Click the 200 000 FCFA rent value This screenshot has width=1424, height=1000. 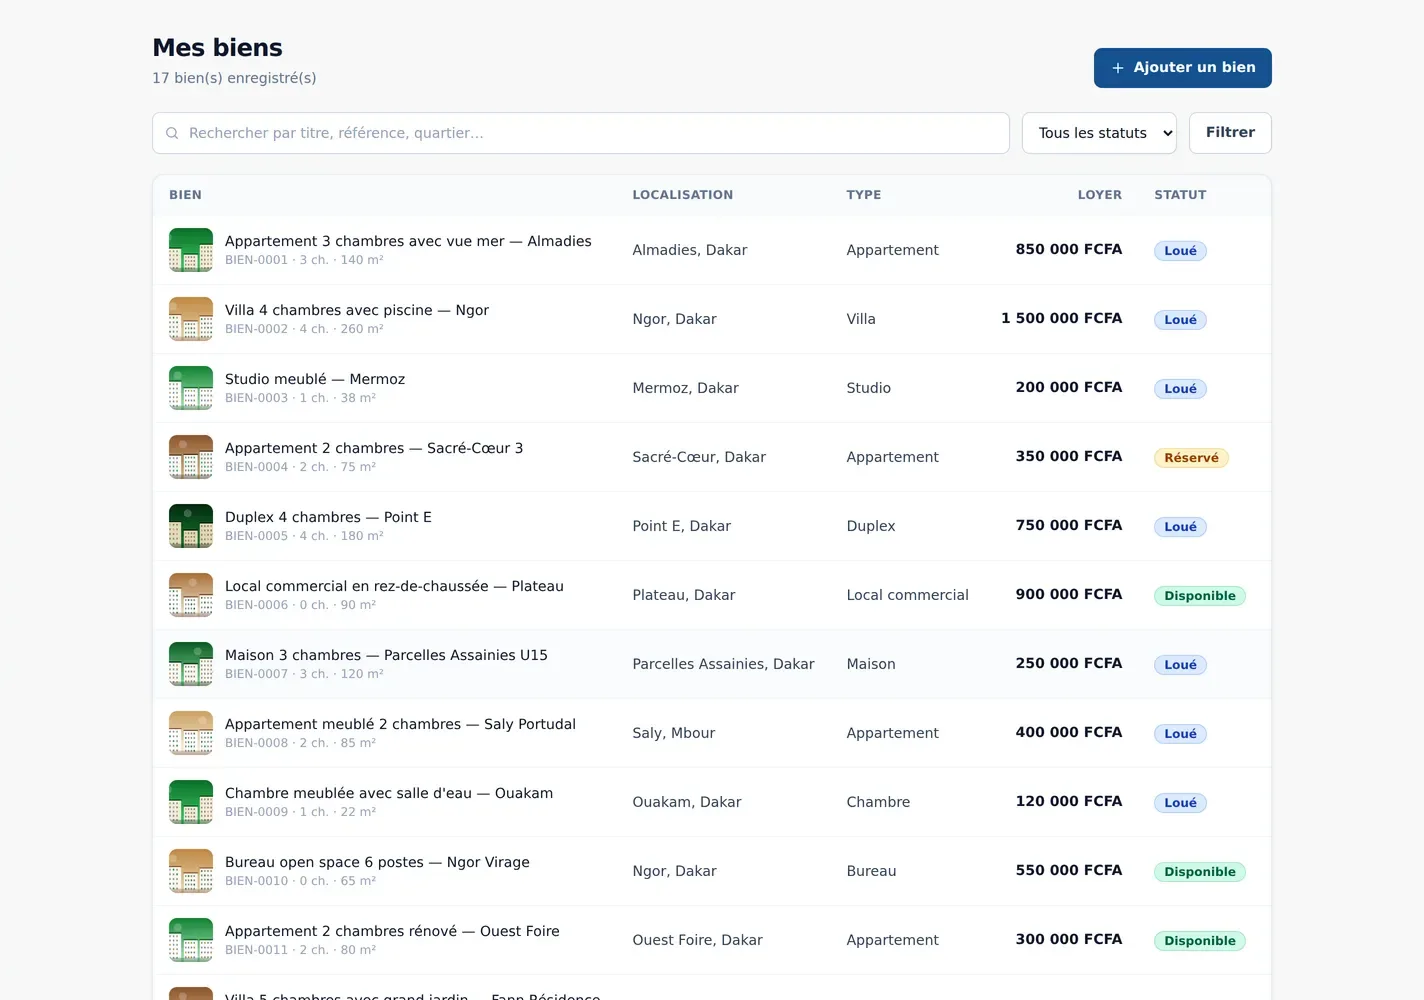click(x=1069, y=387)
